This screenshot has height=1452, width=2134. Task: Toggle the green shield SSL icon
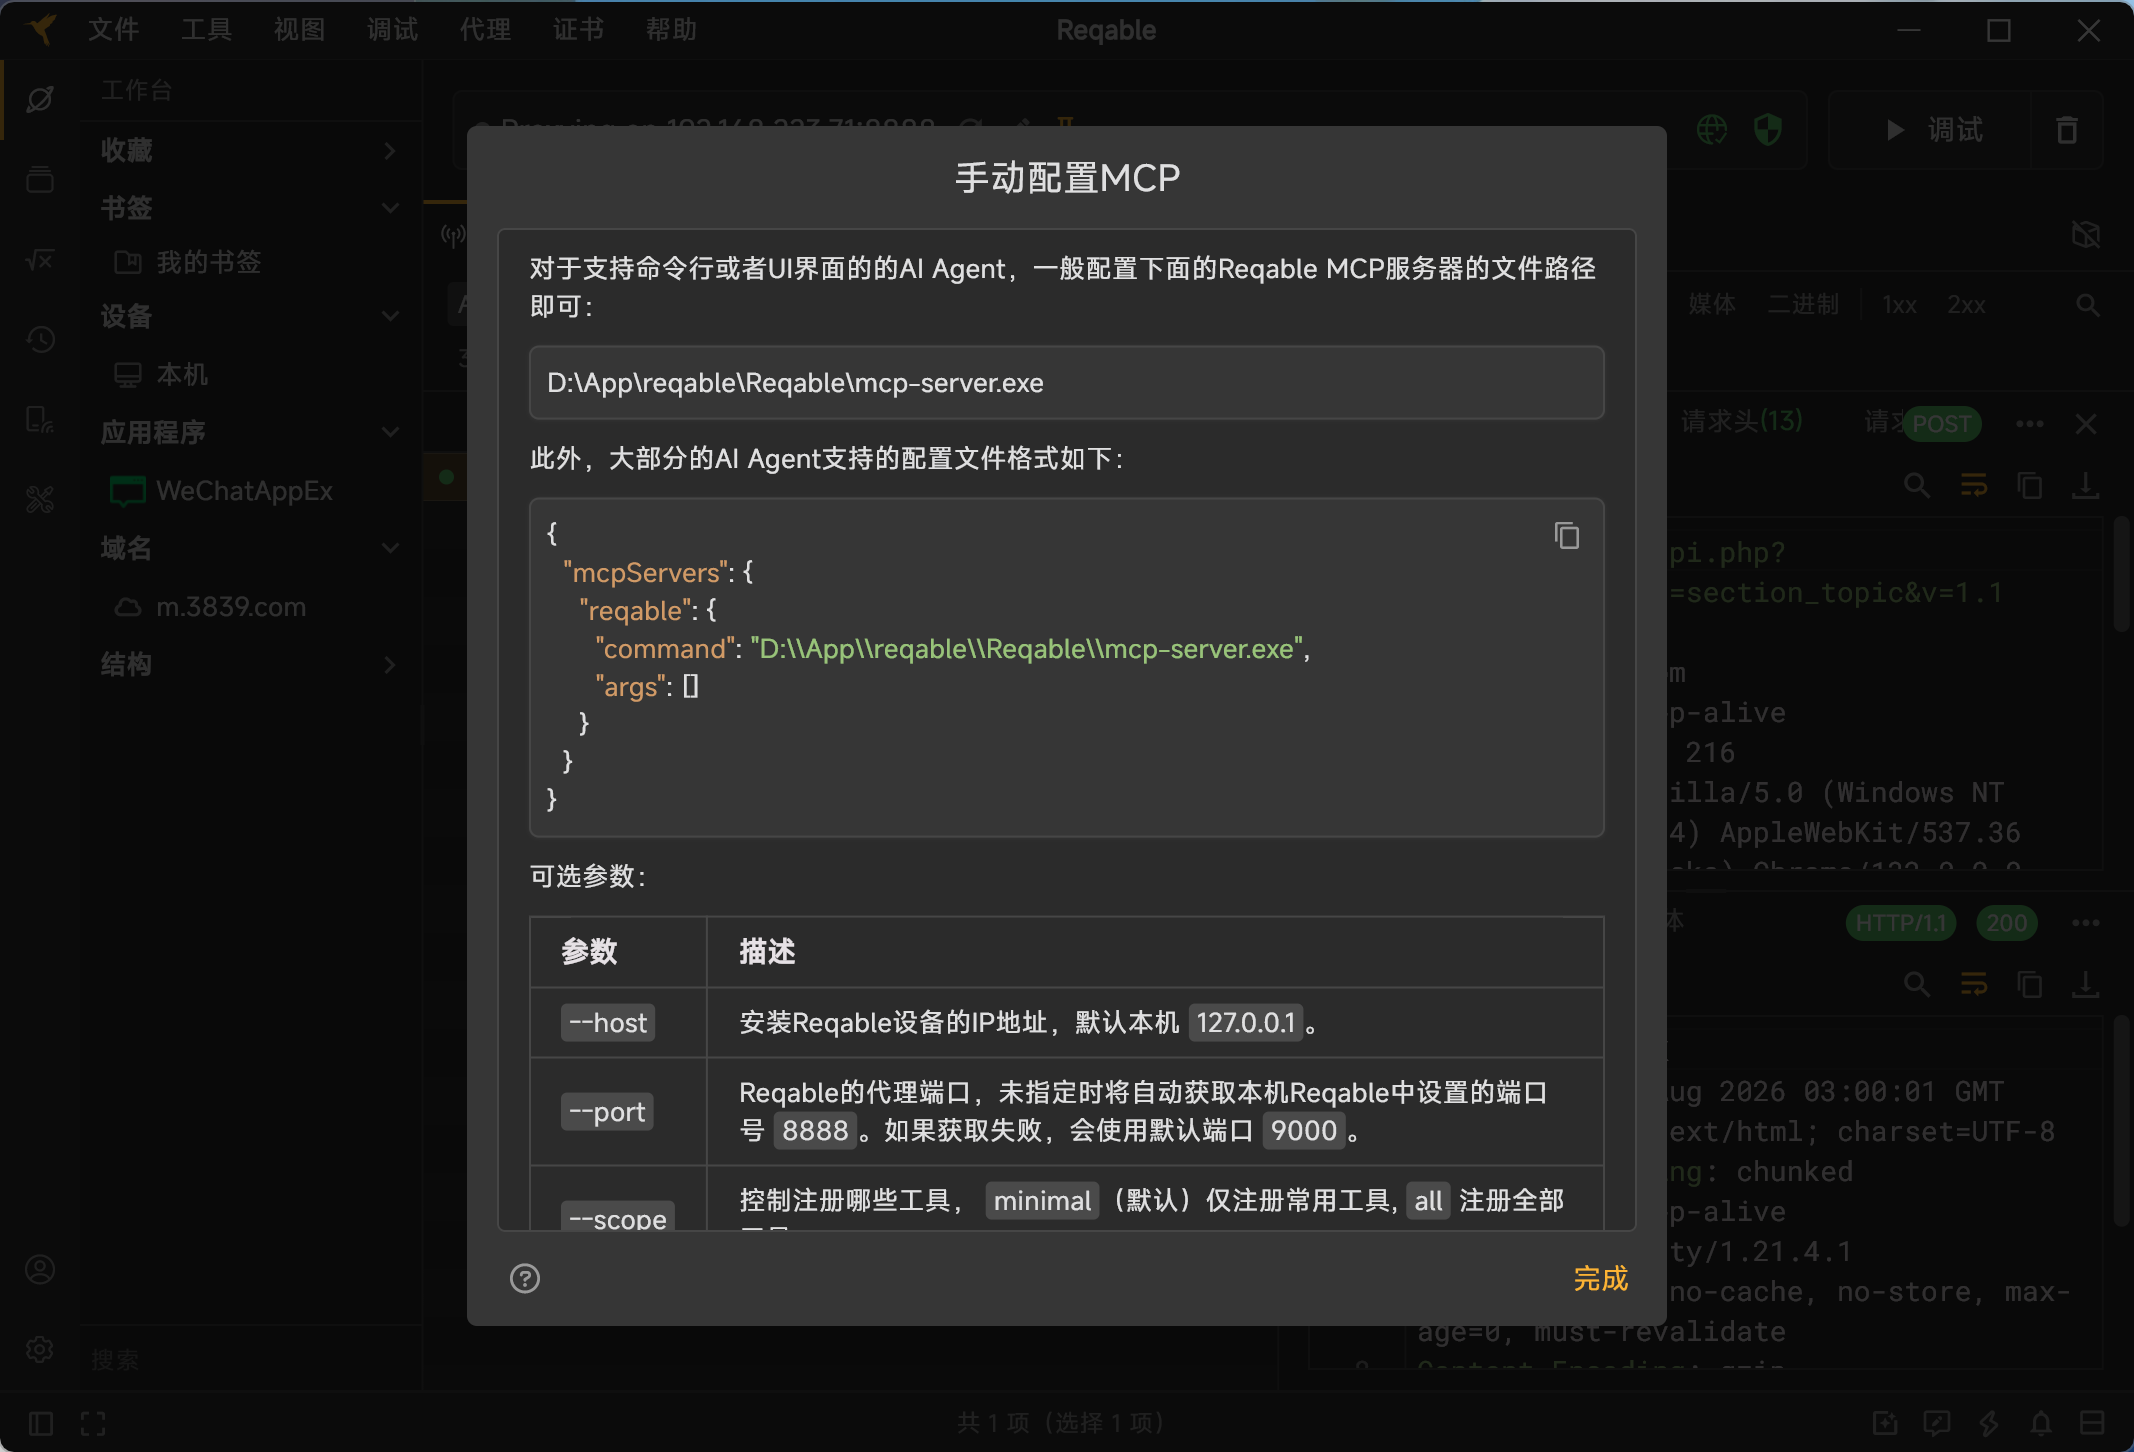(1768, 129)
